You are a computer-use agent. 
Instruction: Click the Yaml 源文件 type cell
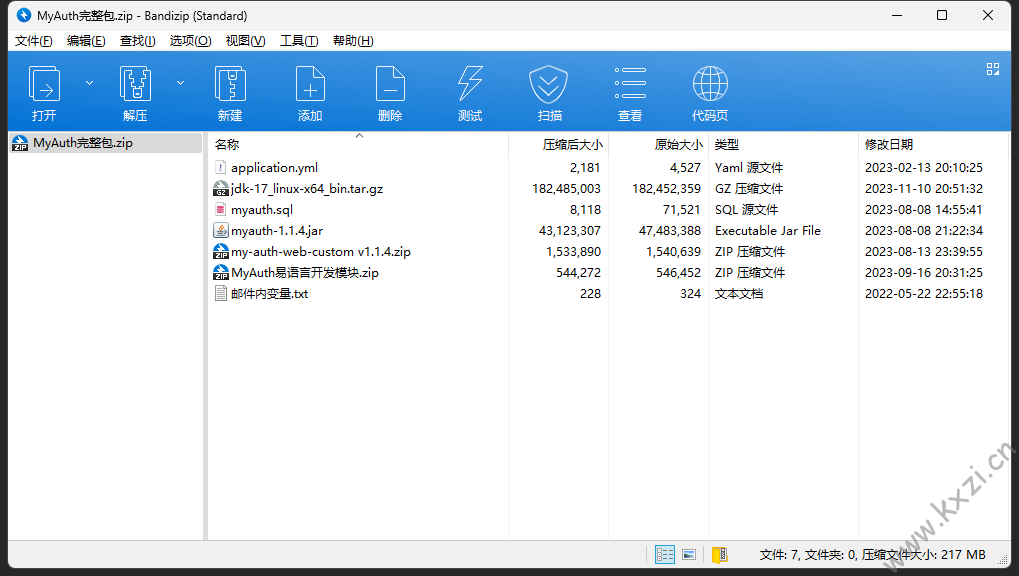[x=749, y=168]
